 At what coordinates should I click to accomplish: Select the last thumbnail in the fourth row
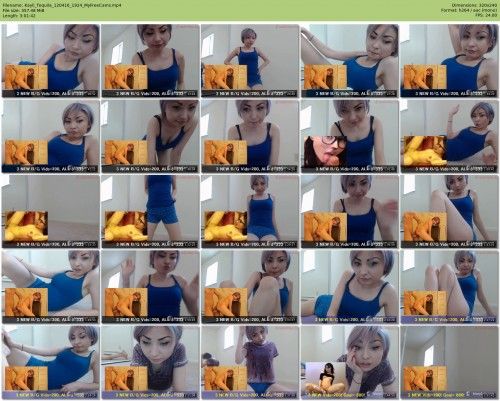point(449,287)
